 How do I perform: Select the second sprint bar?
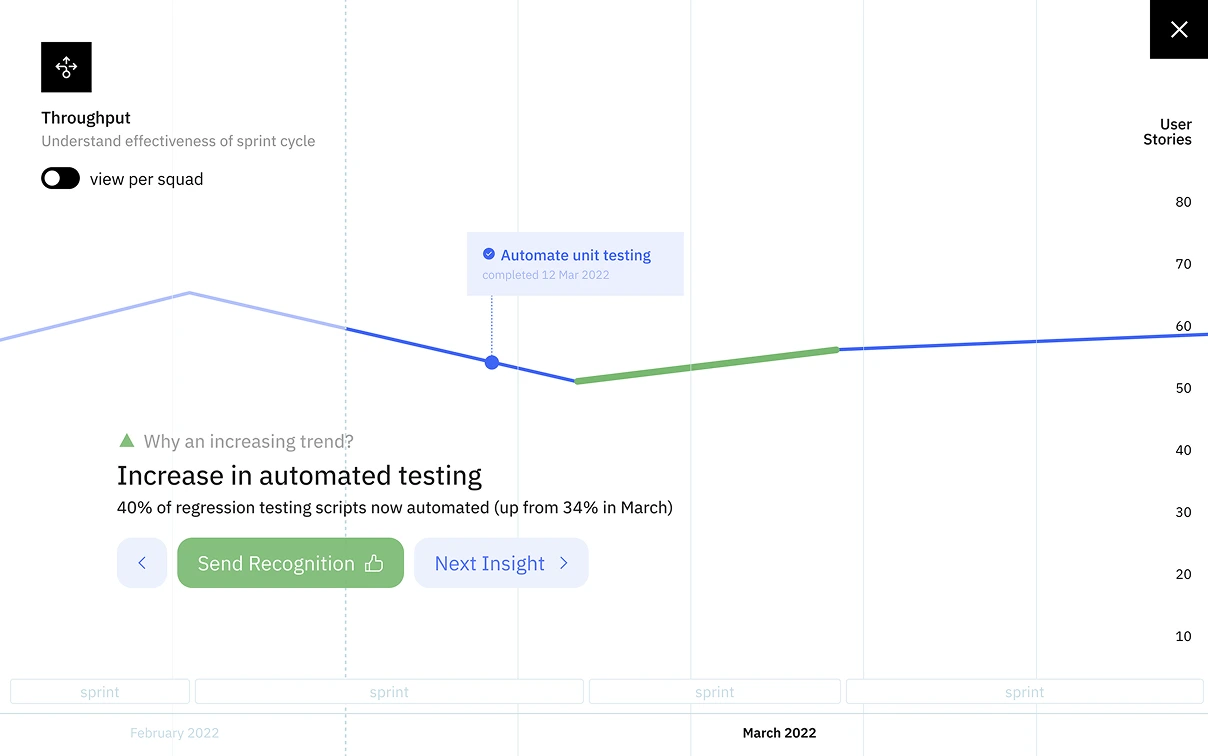tap(389, 692)
